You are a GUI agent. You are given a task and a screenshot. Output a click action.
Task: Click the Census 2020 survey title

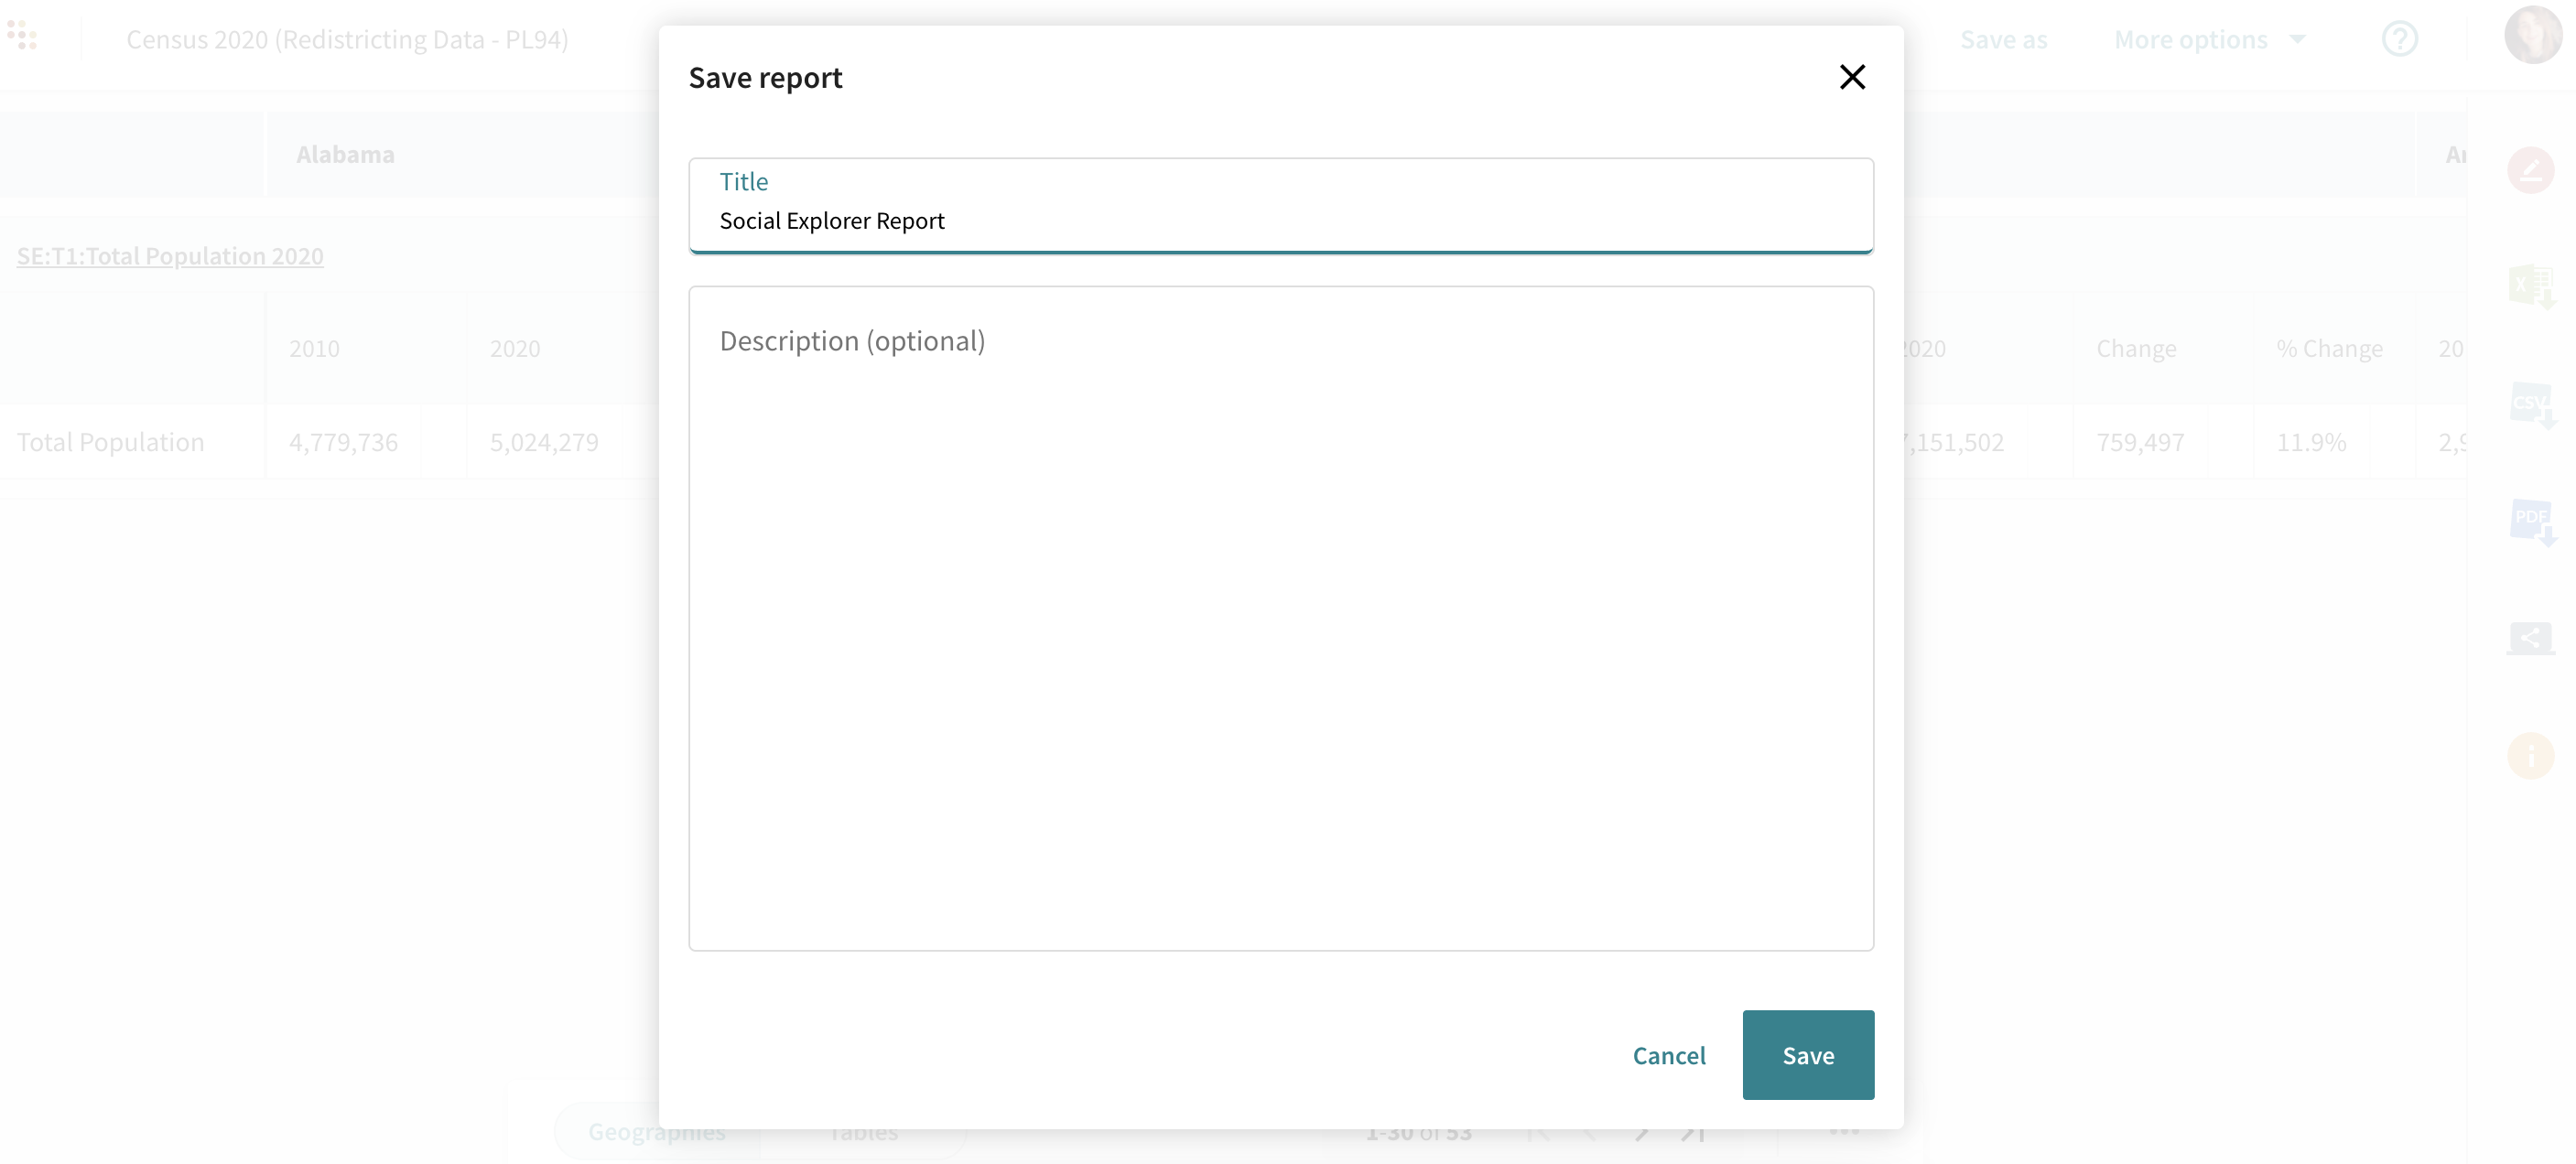tap(347, 39)
